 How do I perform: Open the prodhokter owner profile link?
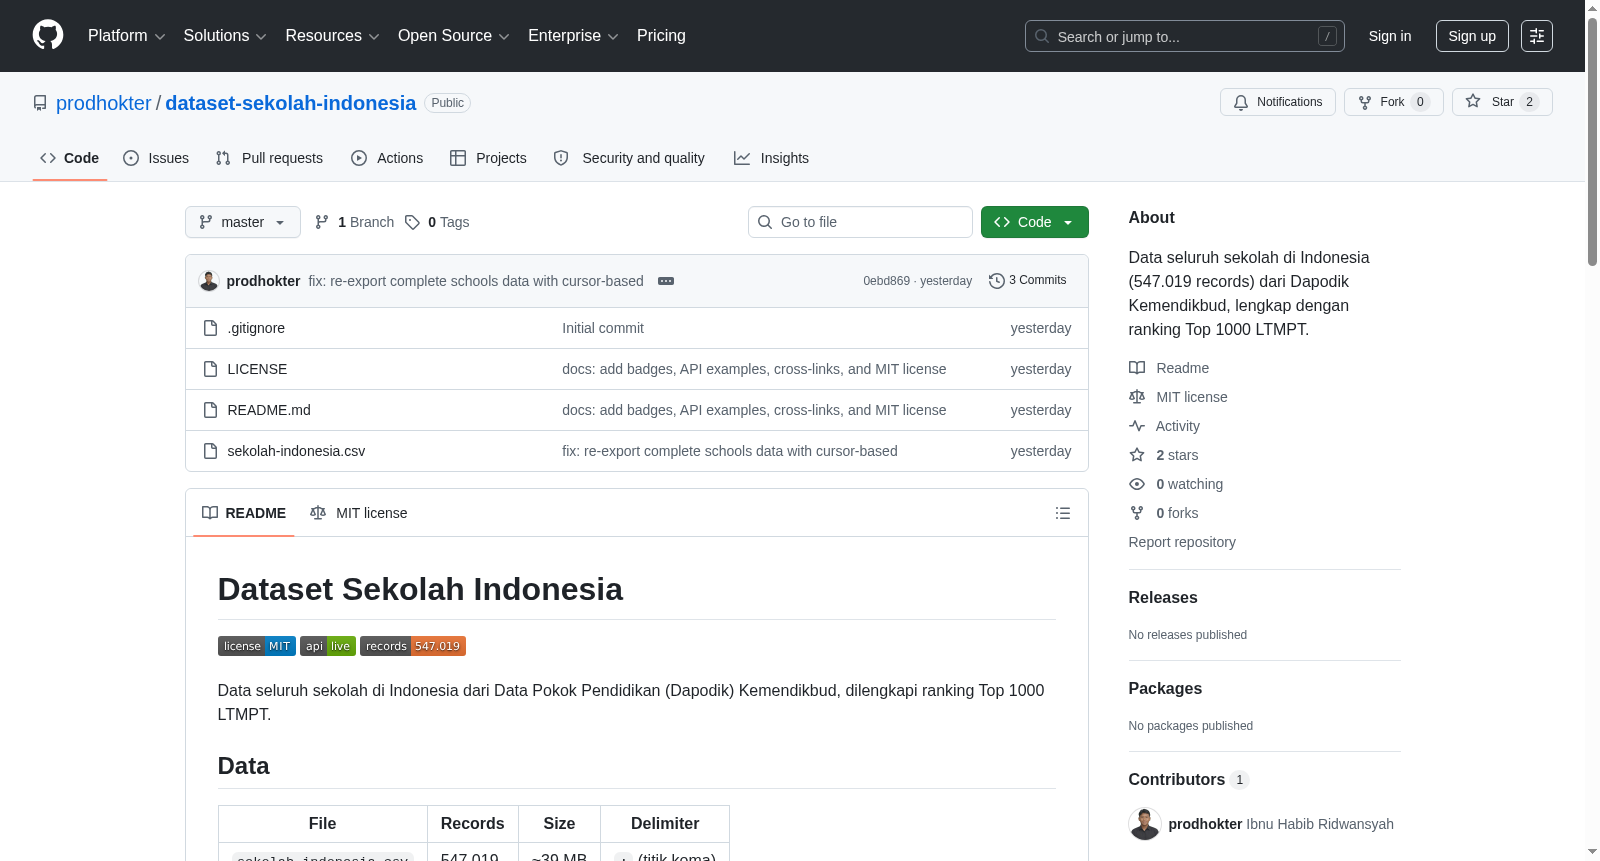click(x=104, y=103)
